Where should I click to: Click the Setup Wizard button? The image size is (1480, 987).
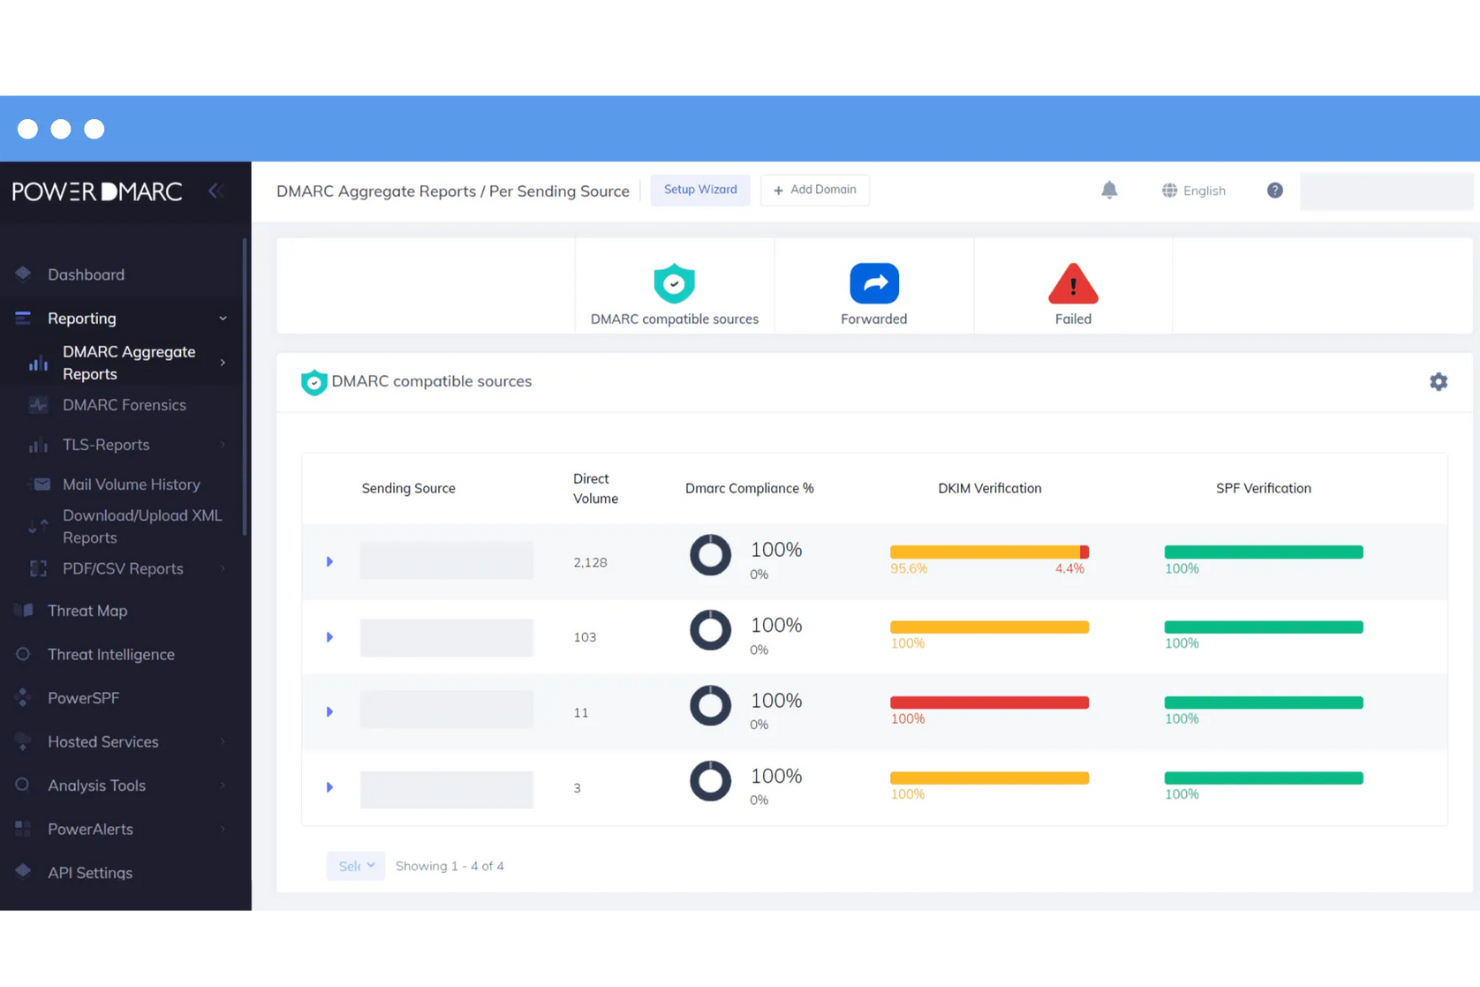coord(700,189)
